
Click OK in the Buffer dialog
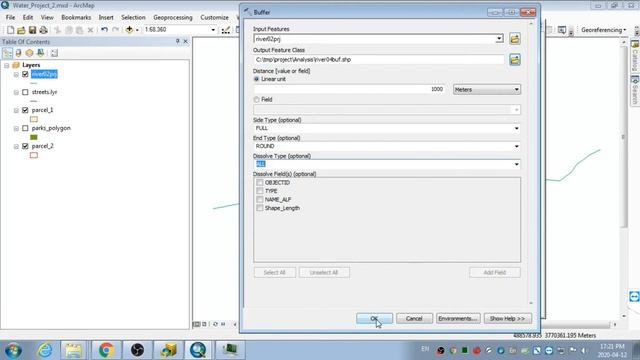tap(374, 318)
